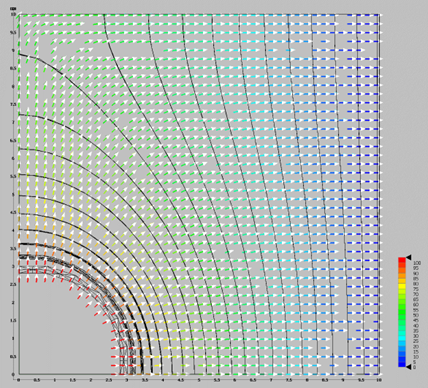Pick the pure green swatch in the color legend

tap(402, 312)
